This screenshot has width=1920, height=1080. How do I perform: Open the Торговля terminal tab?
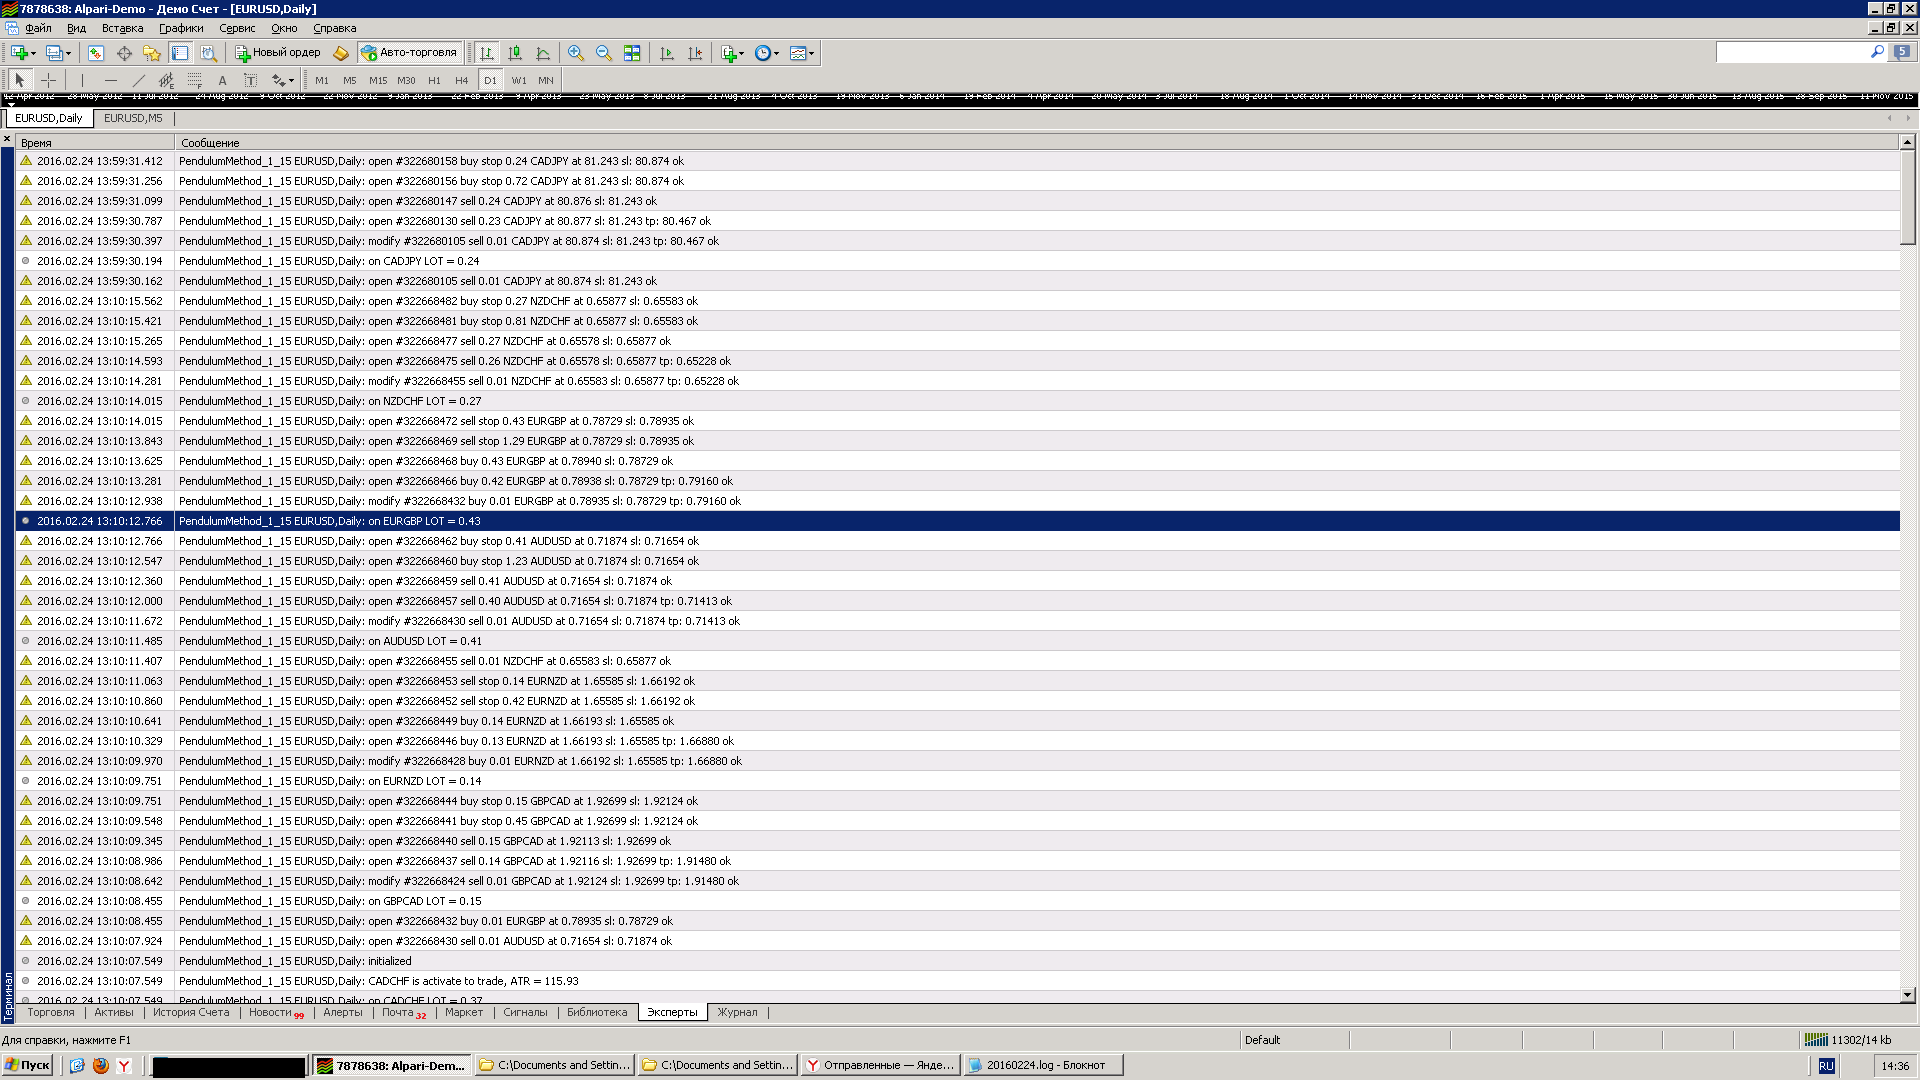click(51, 1012)
